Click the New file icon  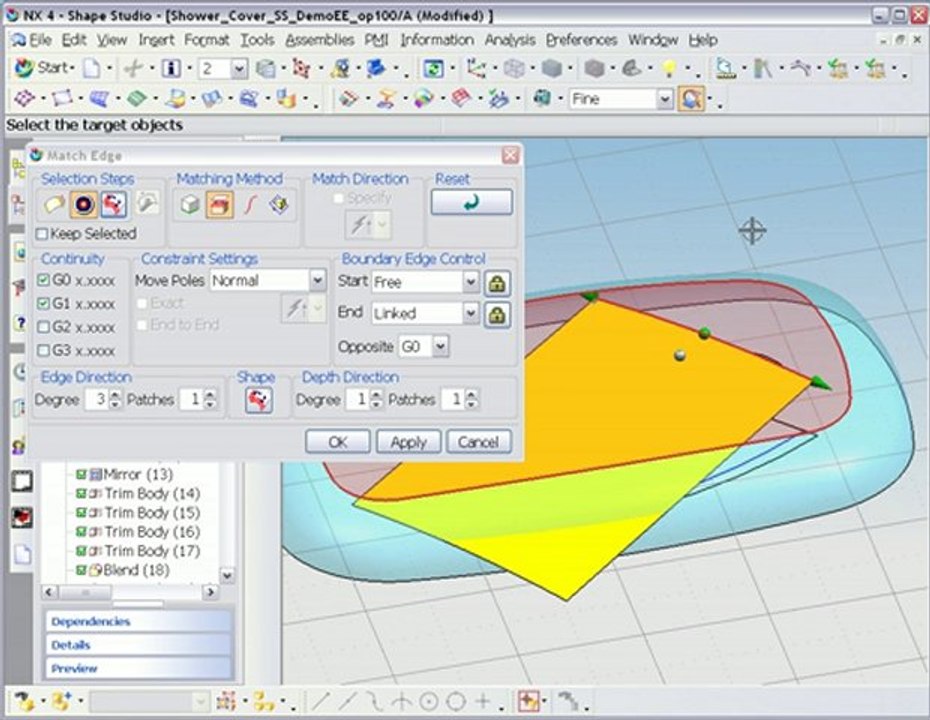(x=91, y=69)
